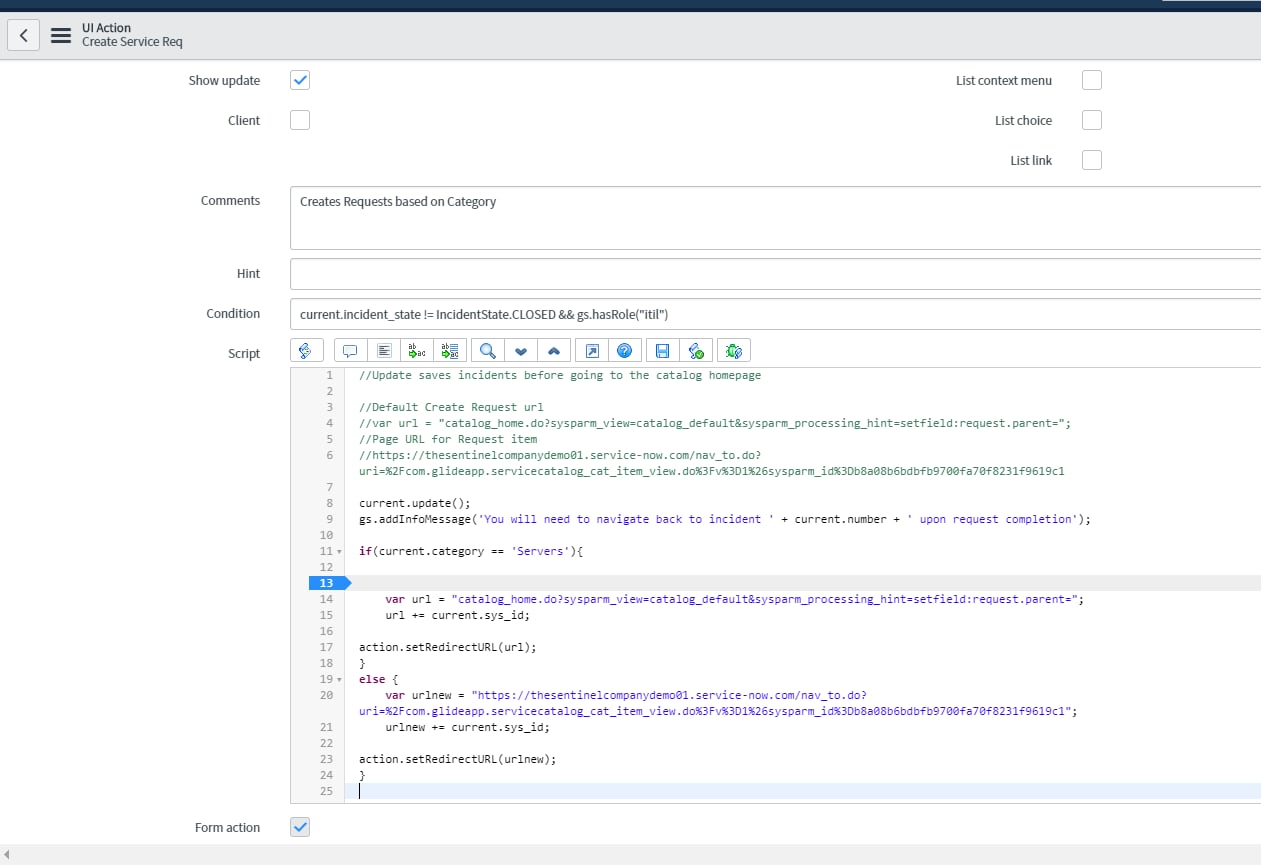Run the script syntax check icon
This screenshot has height=867, width=1261.
tap(696, 350)
